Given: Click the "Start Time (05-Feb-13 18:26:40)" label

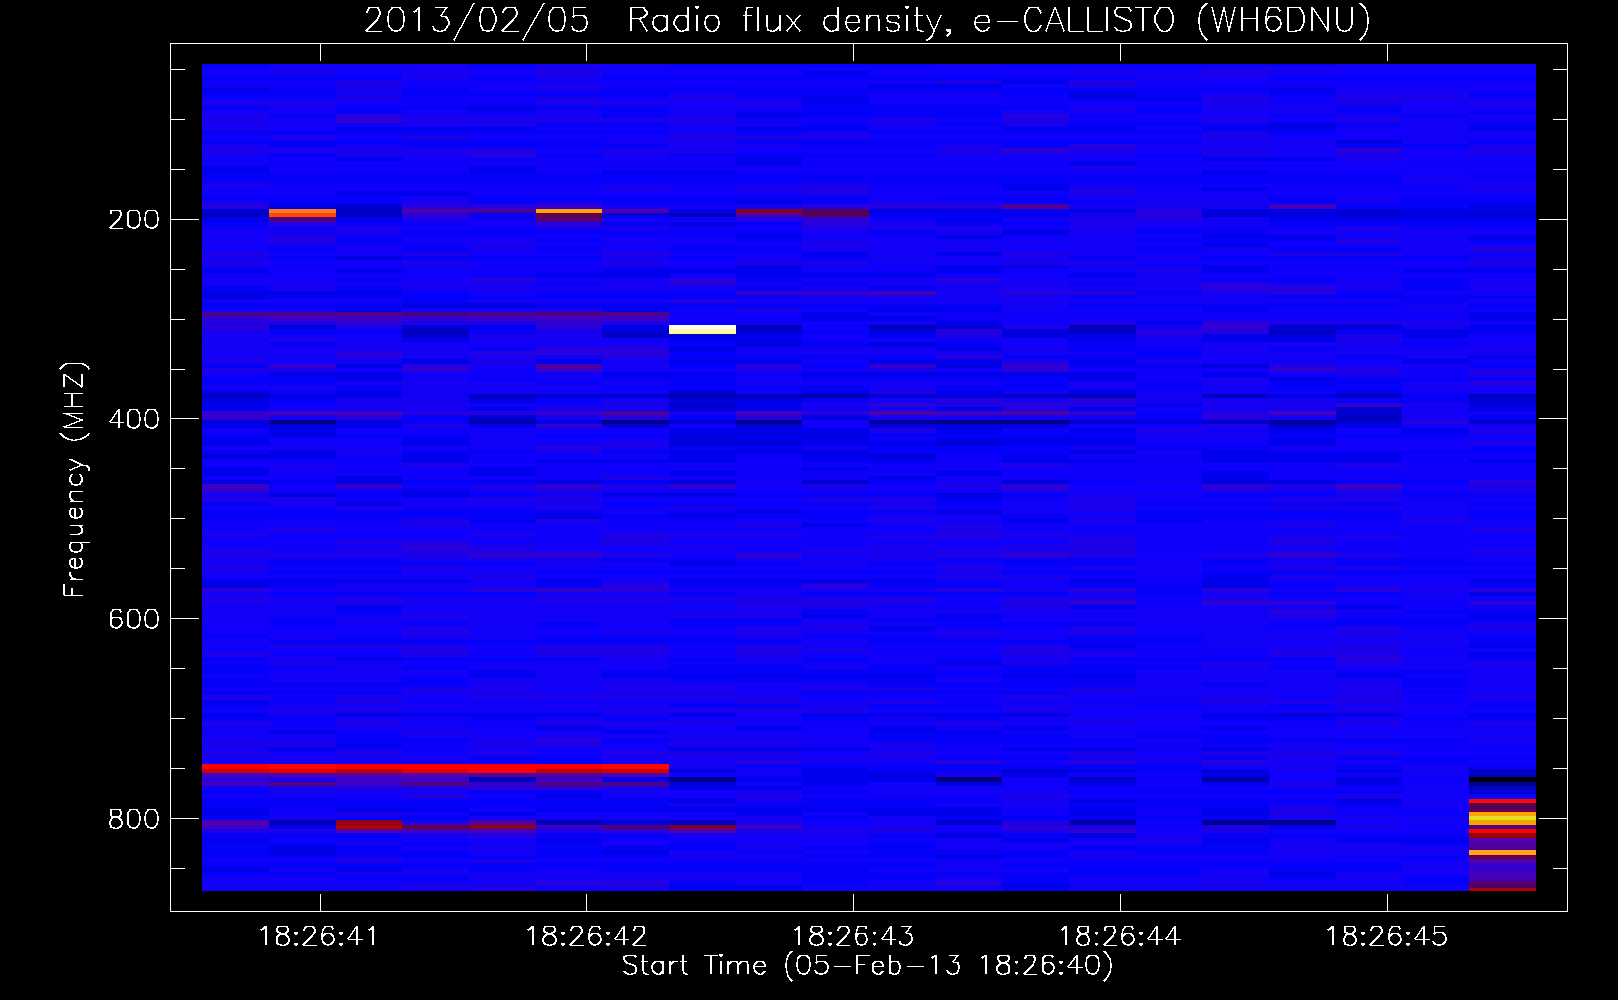Looking at the screenshot, I should [x=867, y=966].
